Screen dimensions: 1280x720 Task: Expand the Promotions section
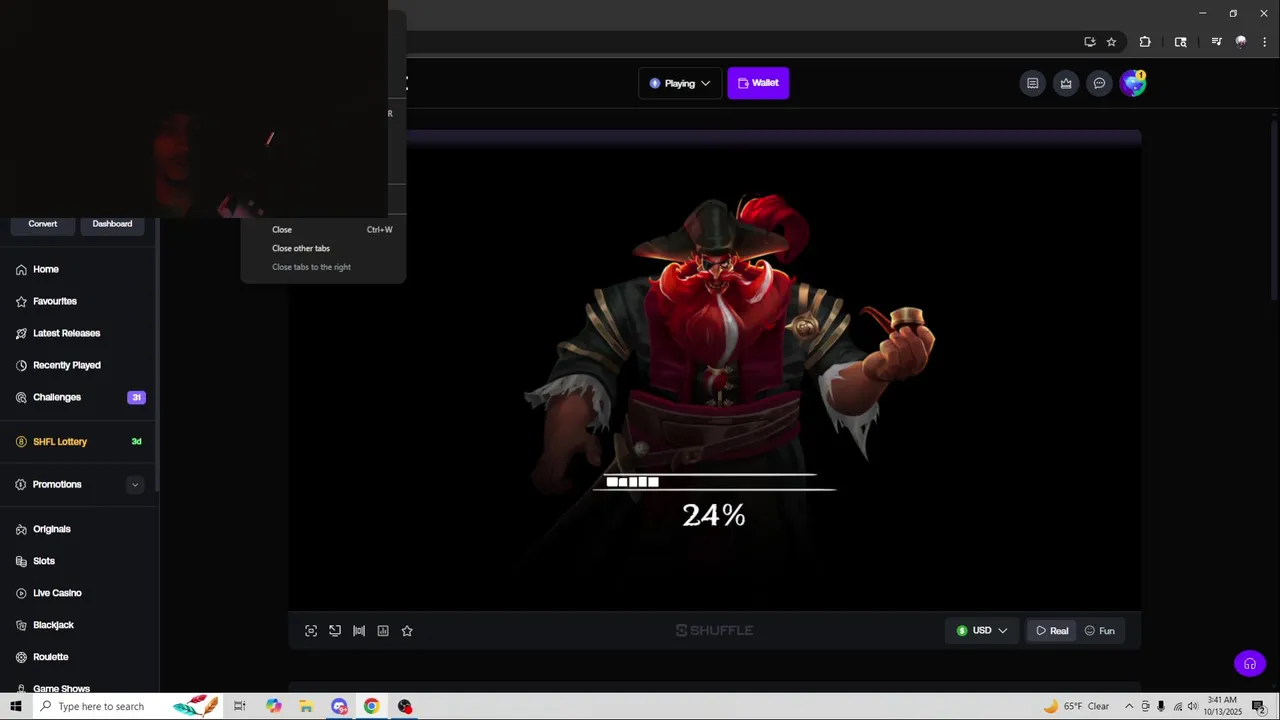[134, 485]
